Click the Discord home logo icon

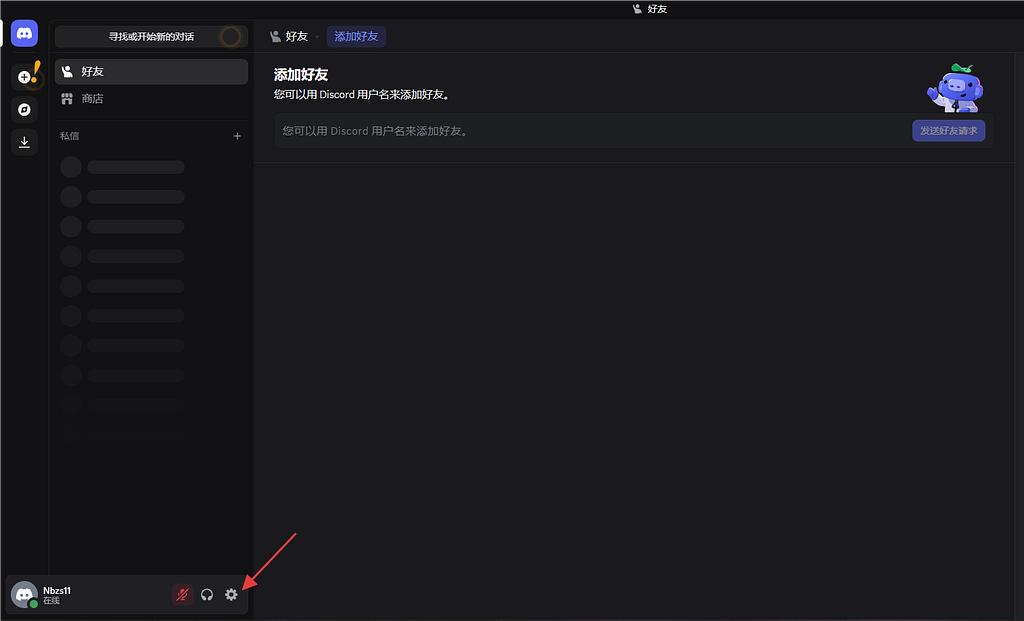coord(24,33)
